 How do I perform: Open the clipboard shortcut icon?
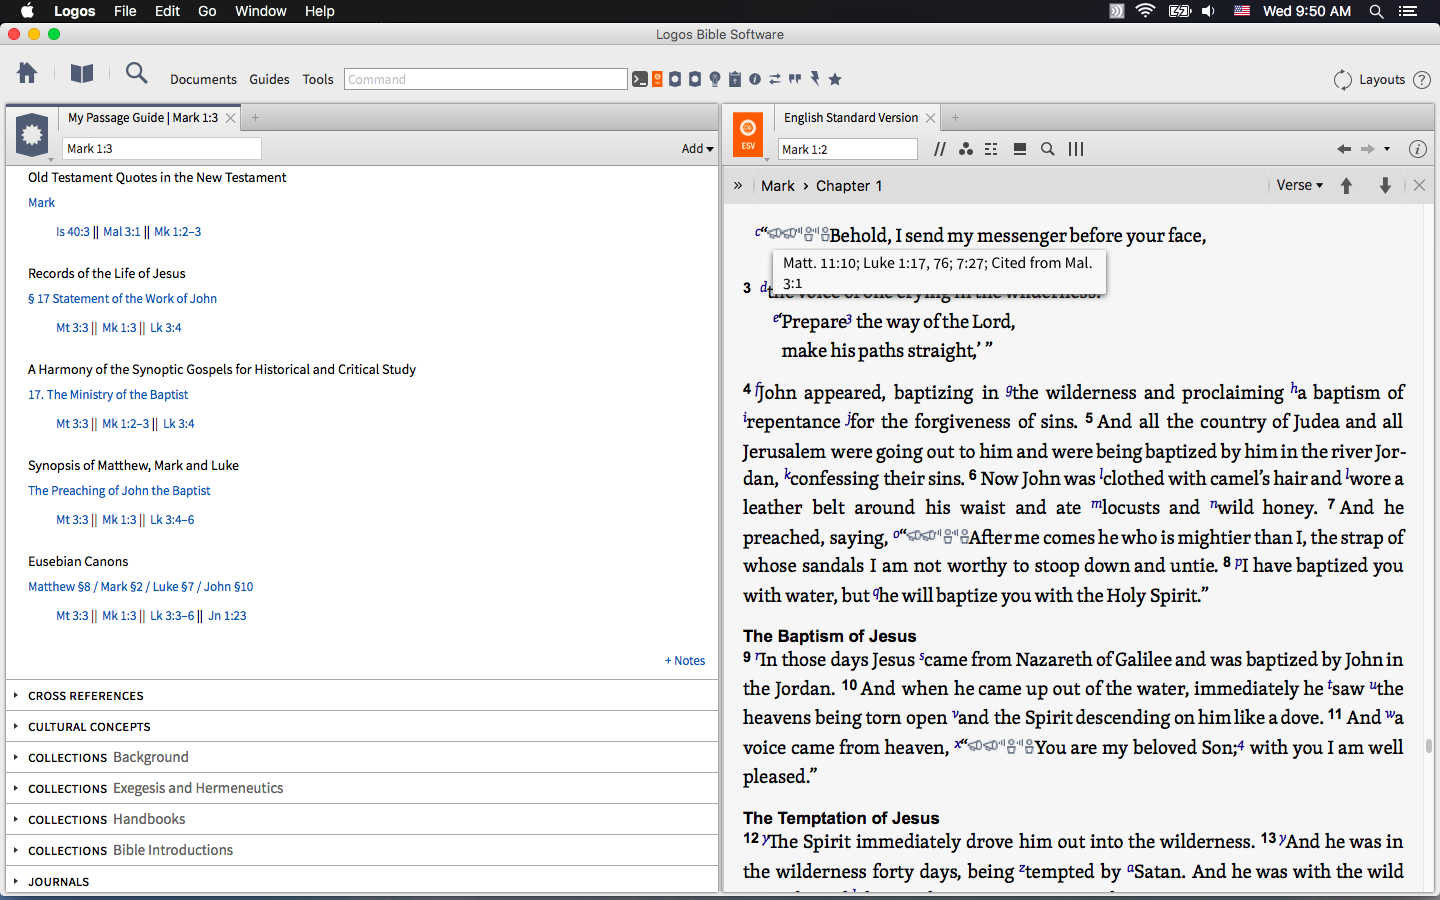click(x=735, y=79)
